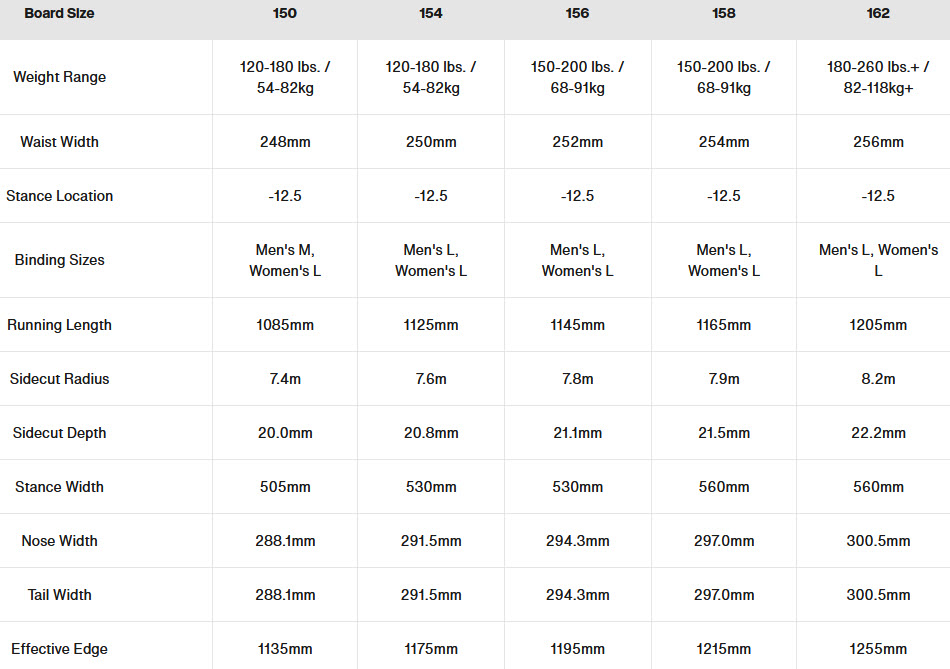This screenshot has width=950, height=669.
Task: Click the 156 board size column header
Action: (x=577, y=14)
